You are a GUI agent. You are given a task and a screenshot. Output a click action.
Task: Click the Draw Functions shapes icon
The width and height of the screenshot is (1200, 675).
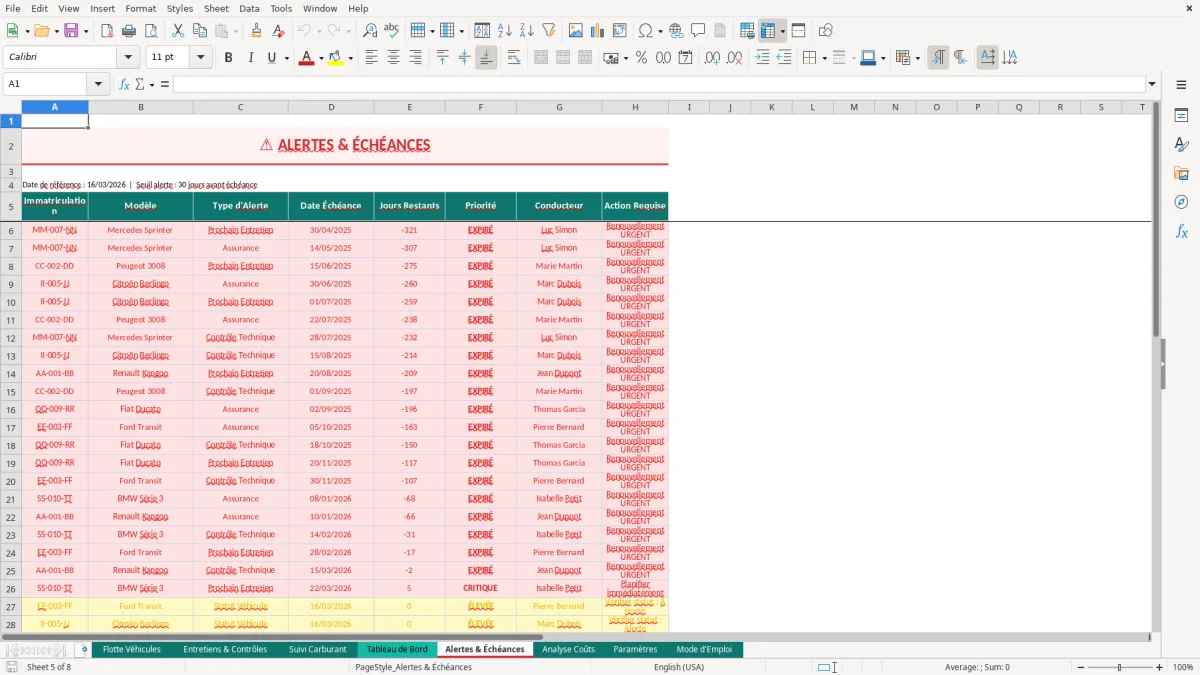tap(826, 31)
